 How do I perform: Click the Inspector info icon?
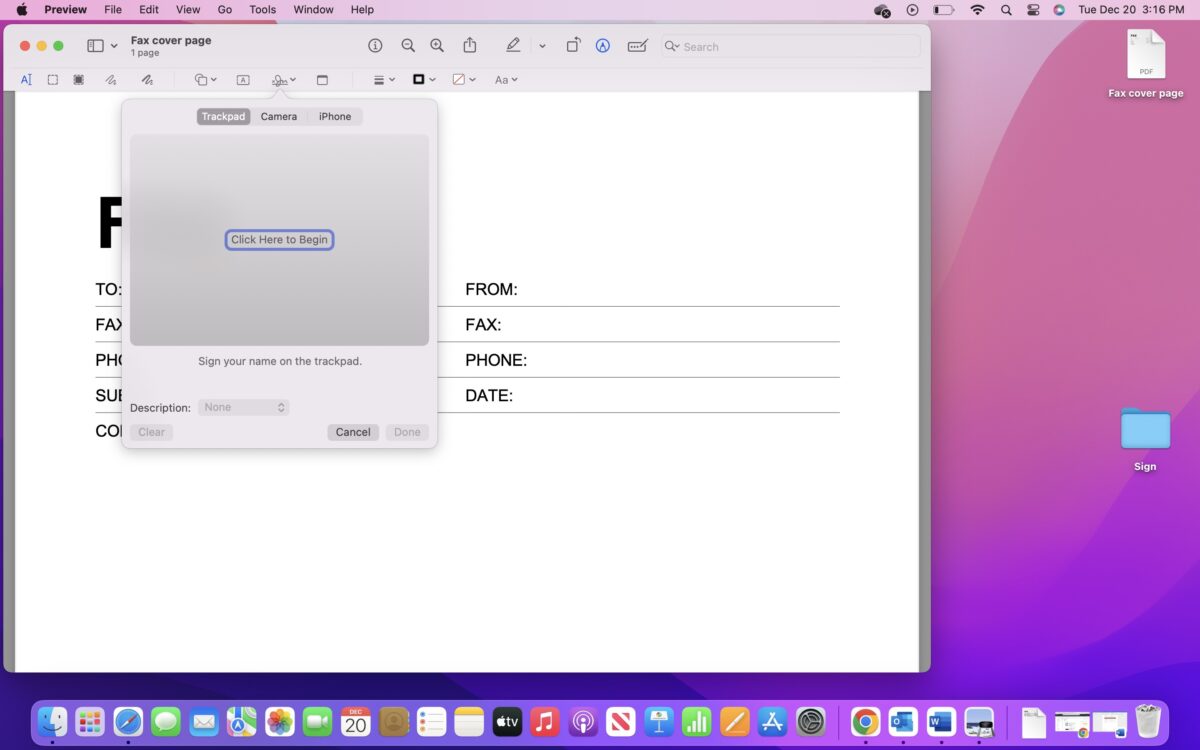(375, 46)
